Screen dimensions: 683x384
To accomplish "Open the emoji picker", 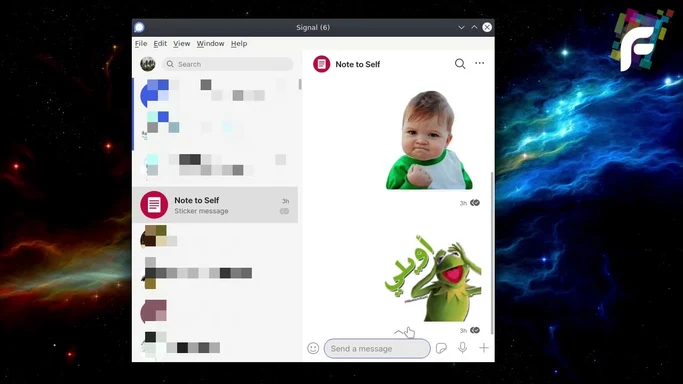I will (x=313, y=348).
